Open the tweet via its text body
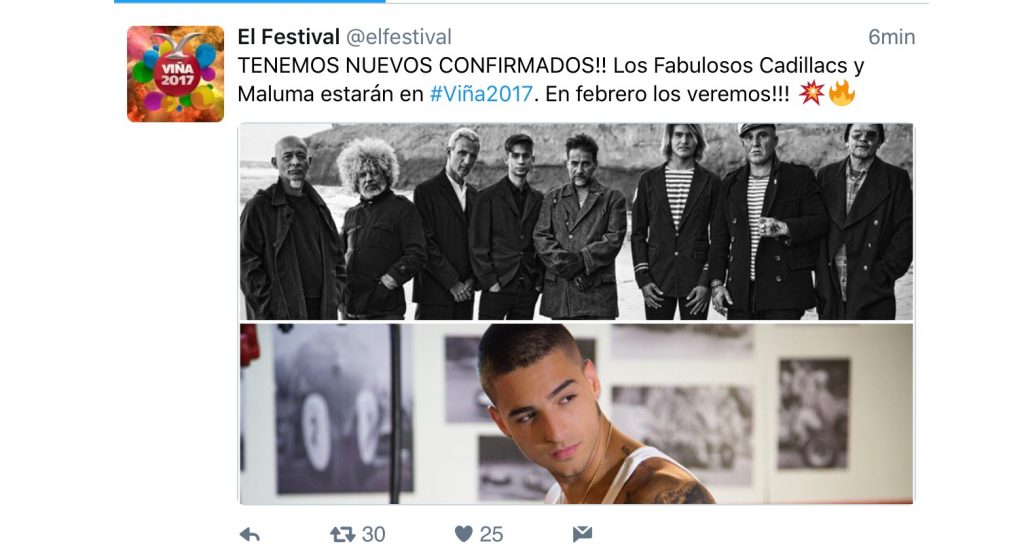 [x=551, y=80]
